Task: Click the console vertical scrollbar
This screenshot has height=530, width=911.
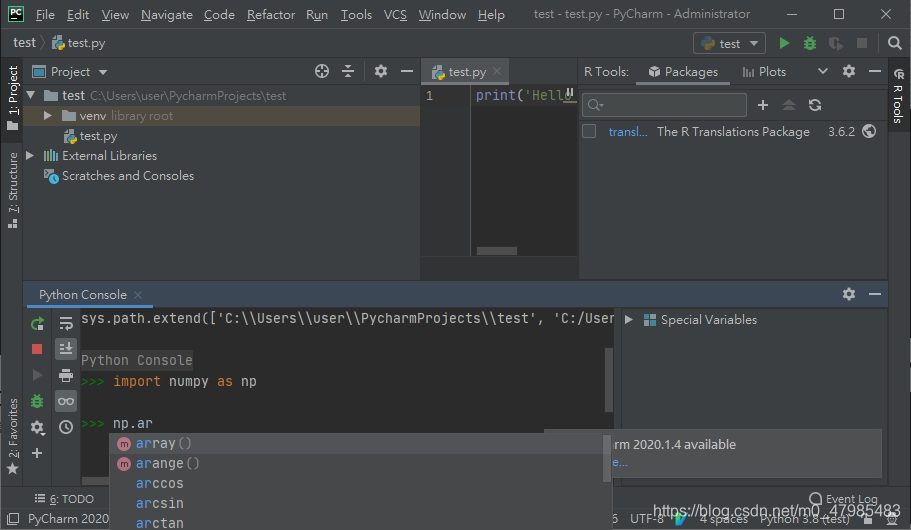Action: coord(608,380)
